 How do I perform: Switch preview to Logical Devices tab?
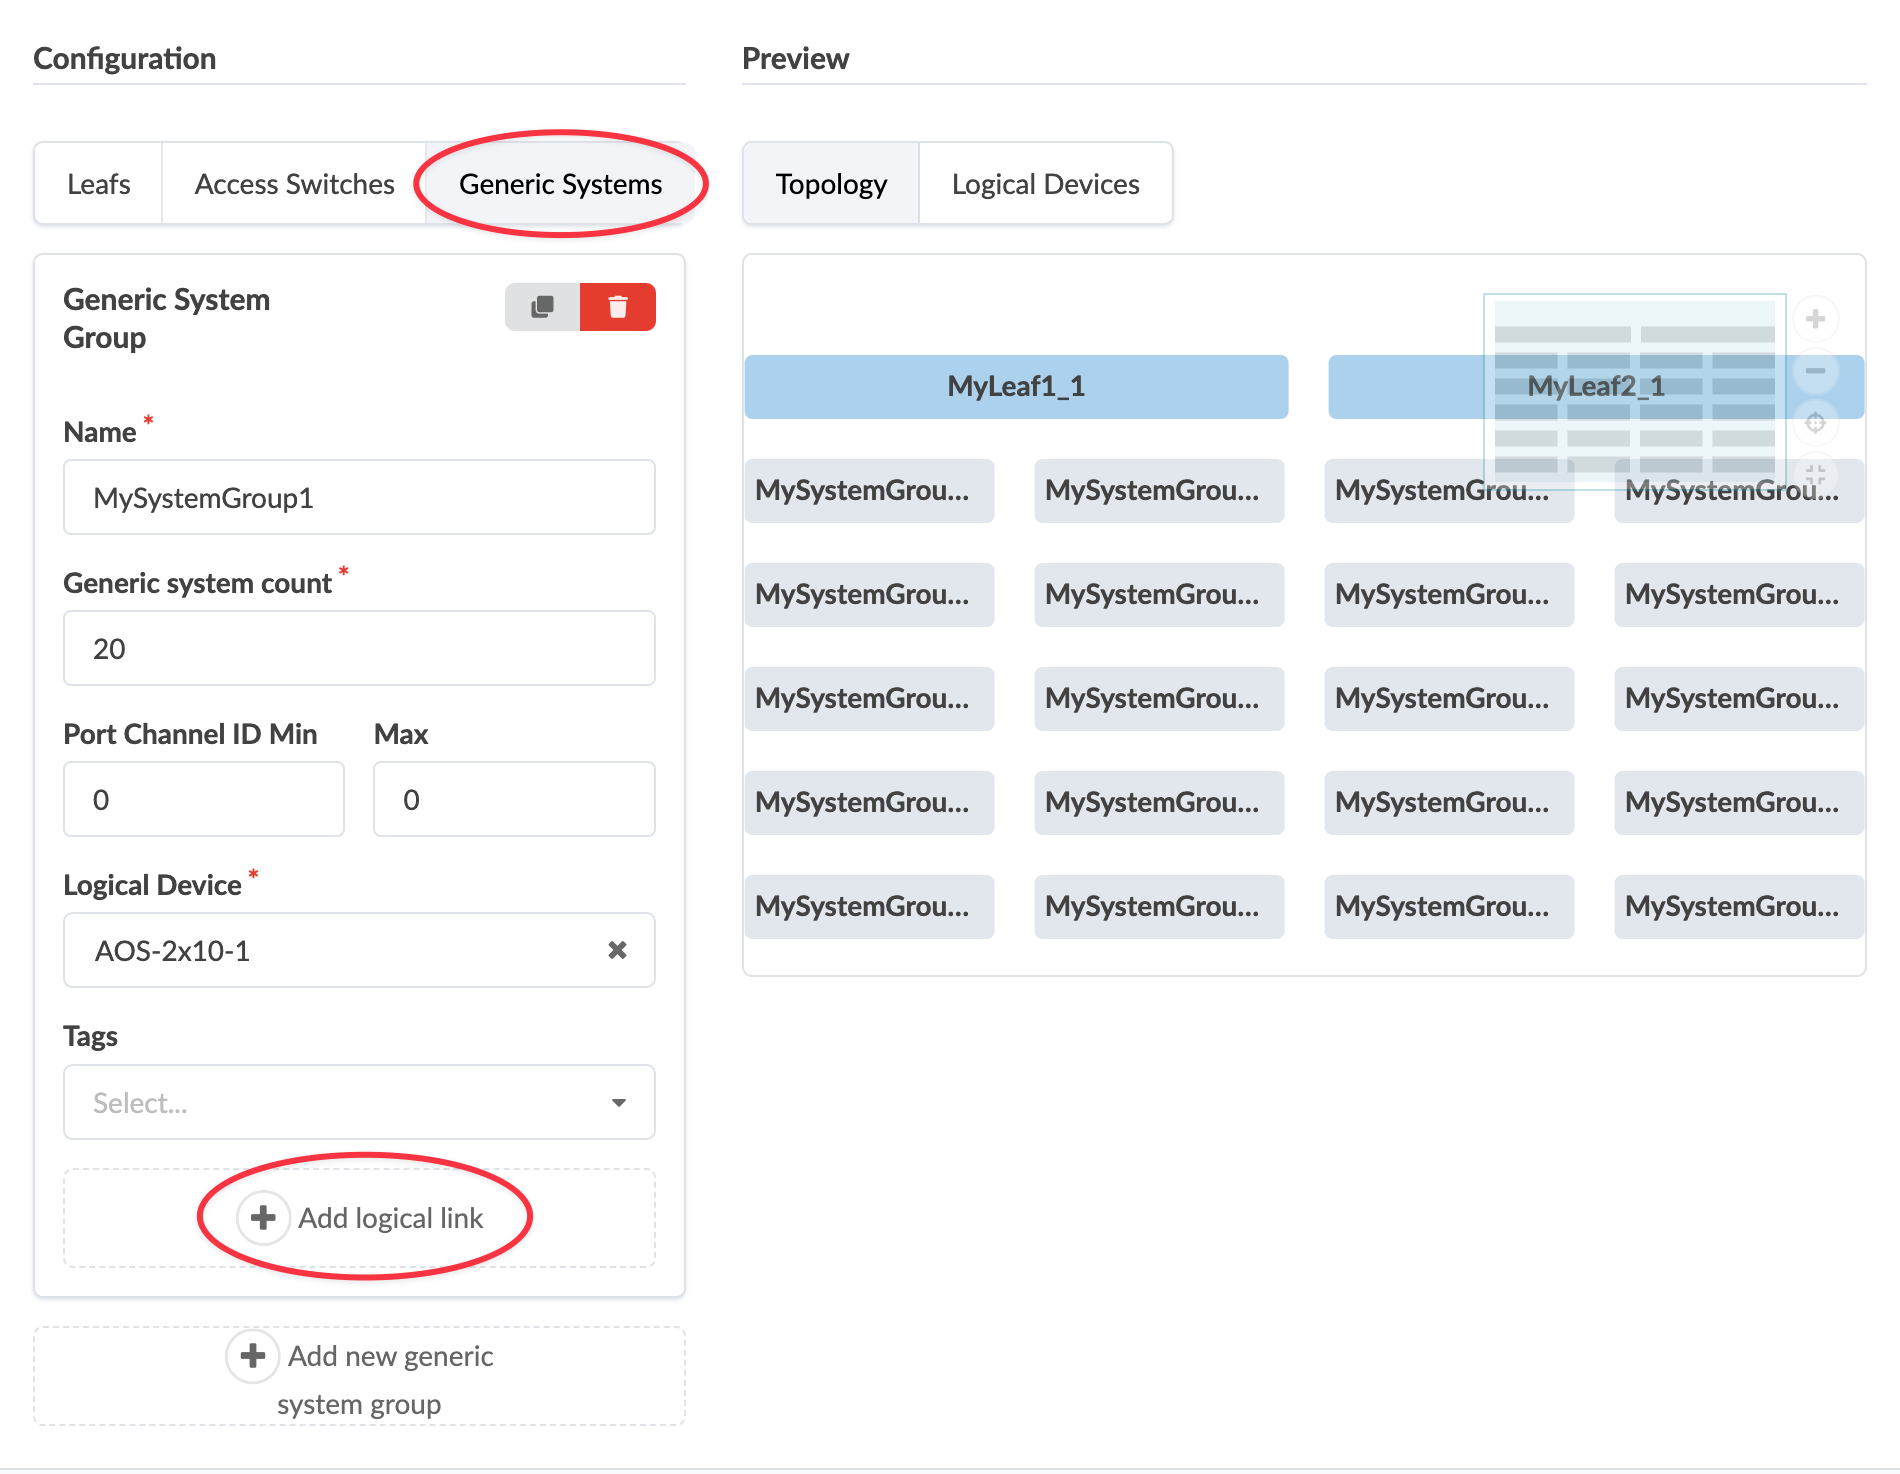pyautogui.click(x=1045, y=184)
